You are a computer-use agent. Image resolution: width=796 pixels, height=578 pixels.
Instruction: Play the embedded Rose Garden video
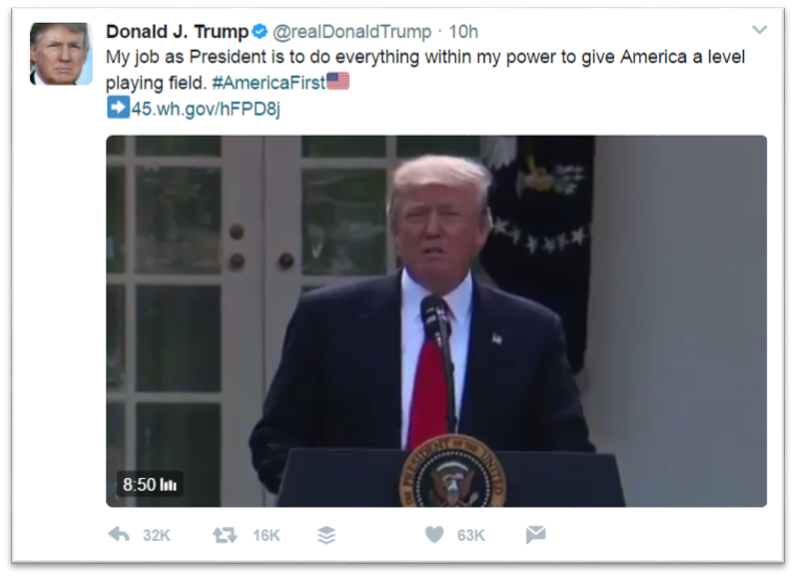tap(436, 321)
